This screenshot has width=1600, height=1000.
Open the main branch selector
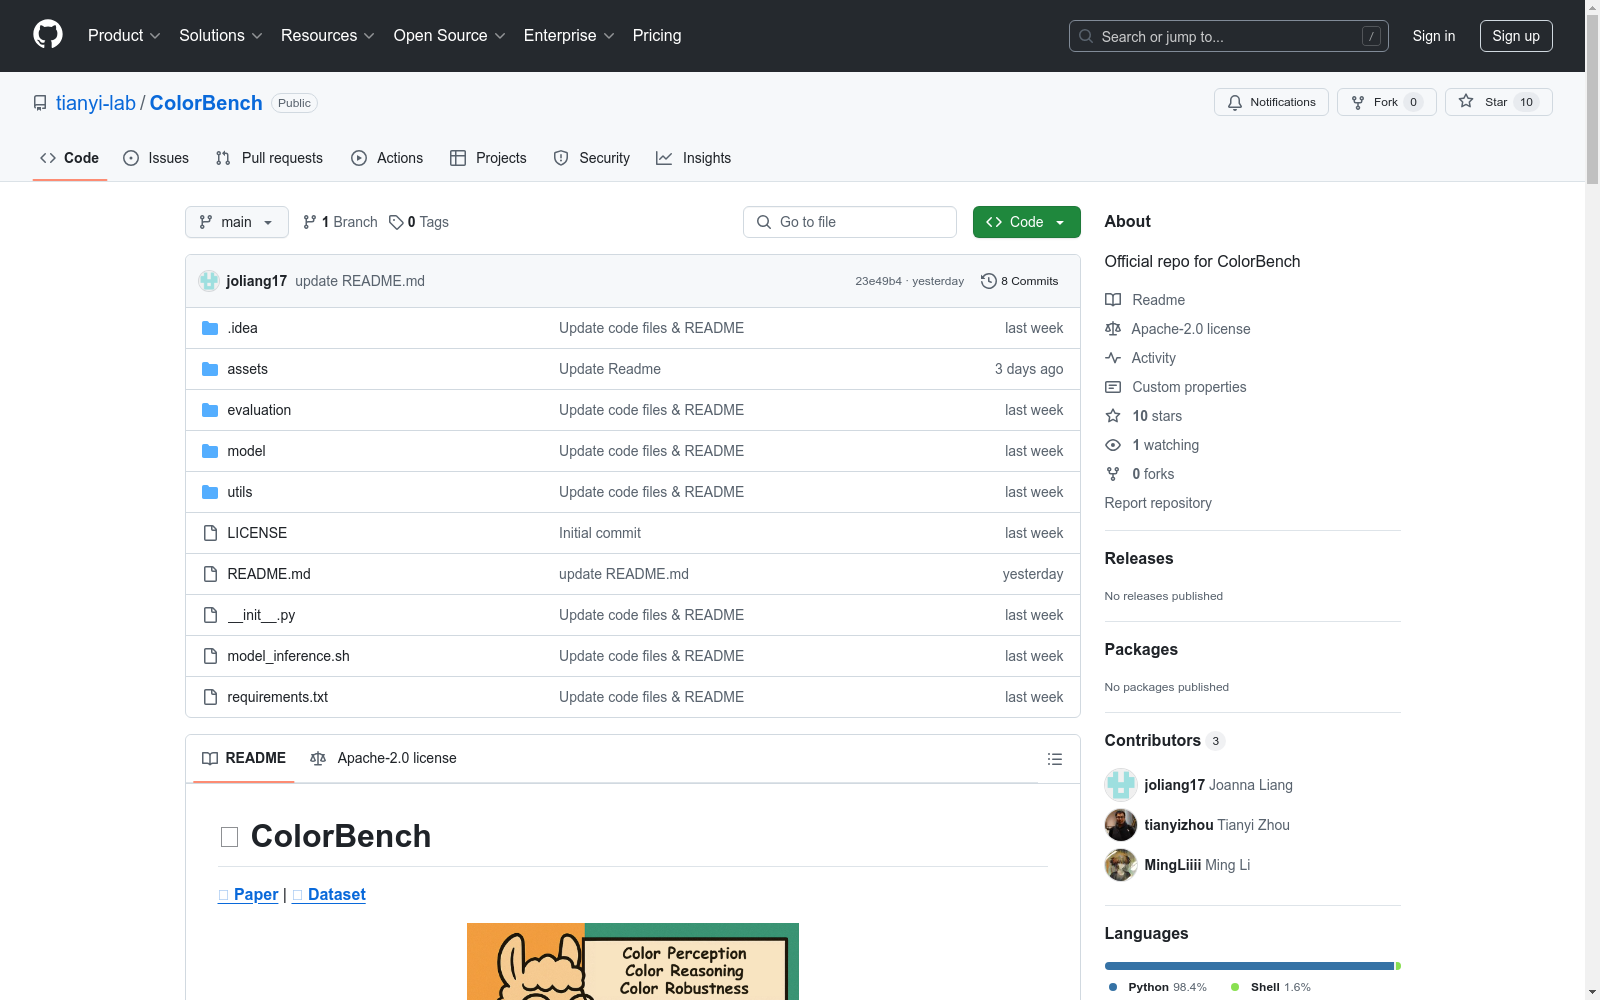[237, 222]
